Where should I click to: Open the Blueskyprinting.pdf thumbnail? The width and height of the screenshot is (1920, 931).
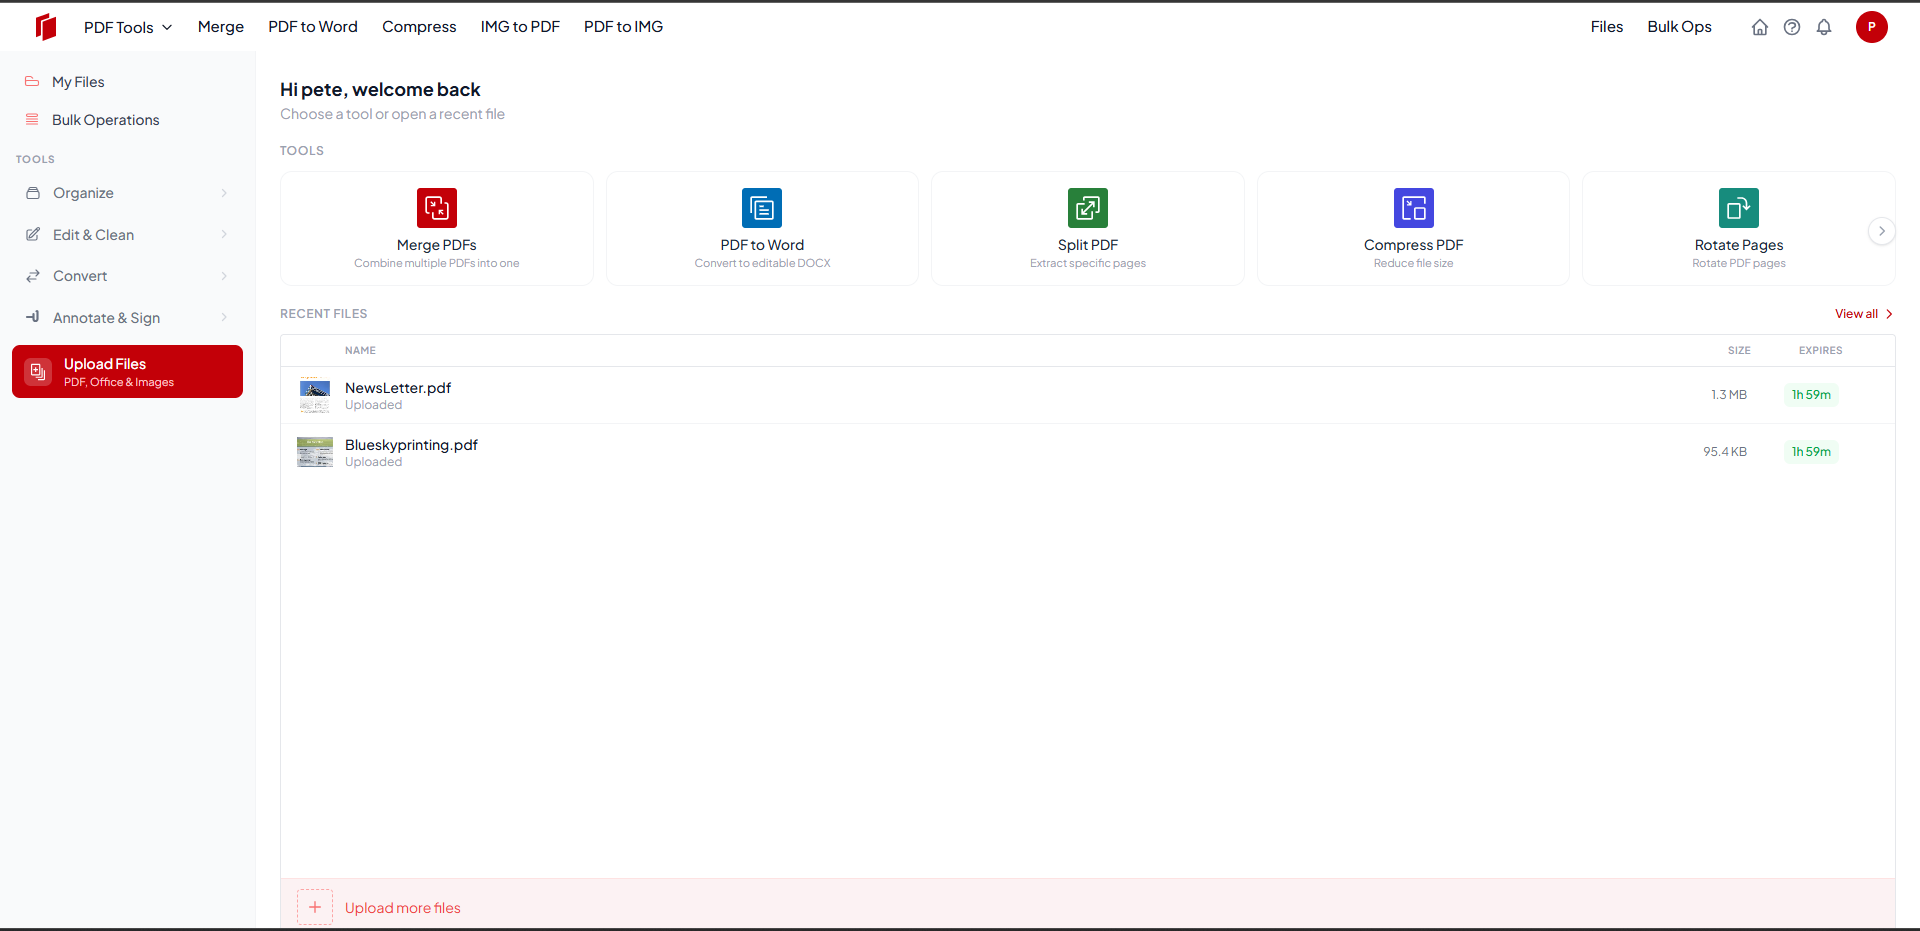point(315,452)
